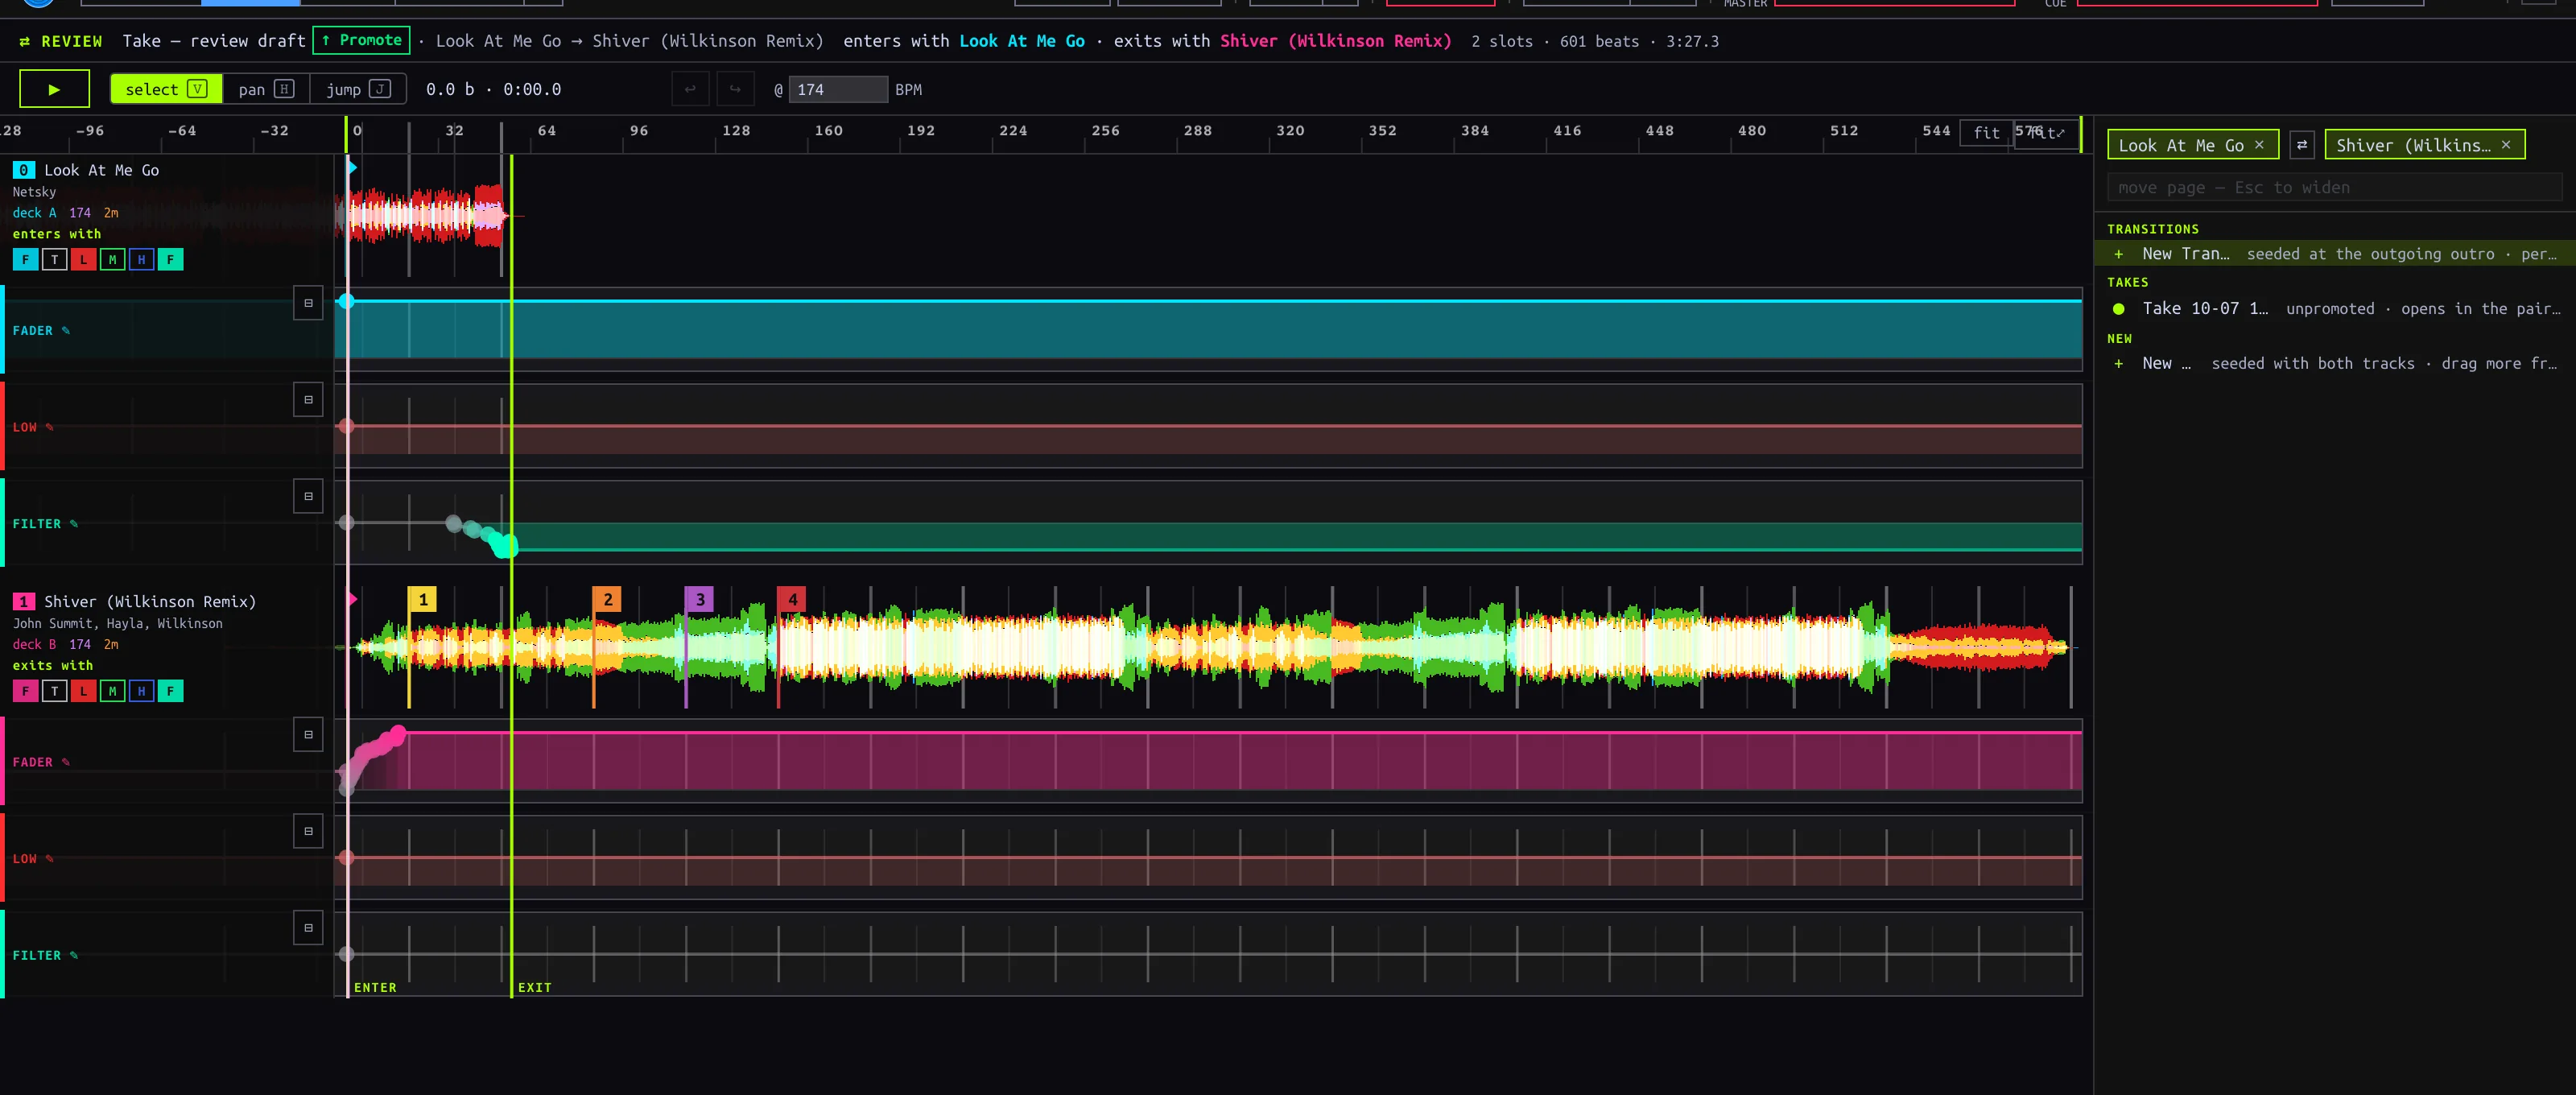Switch to the jump tool mode
Screen dimensions: 2576x1095
coord(358,89)
